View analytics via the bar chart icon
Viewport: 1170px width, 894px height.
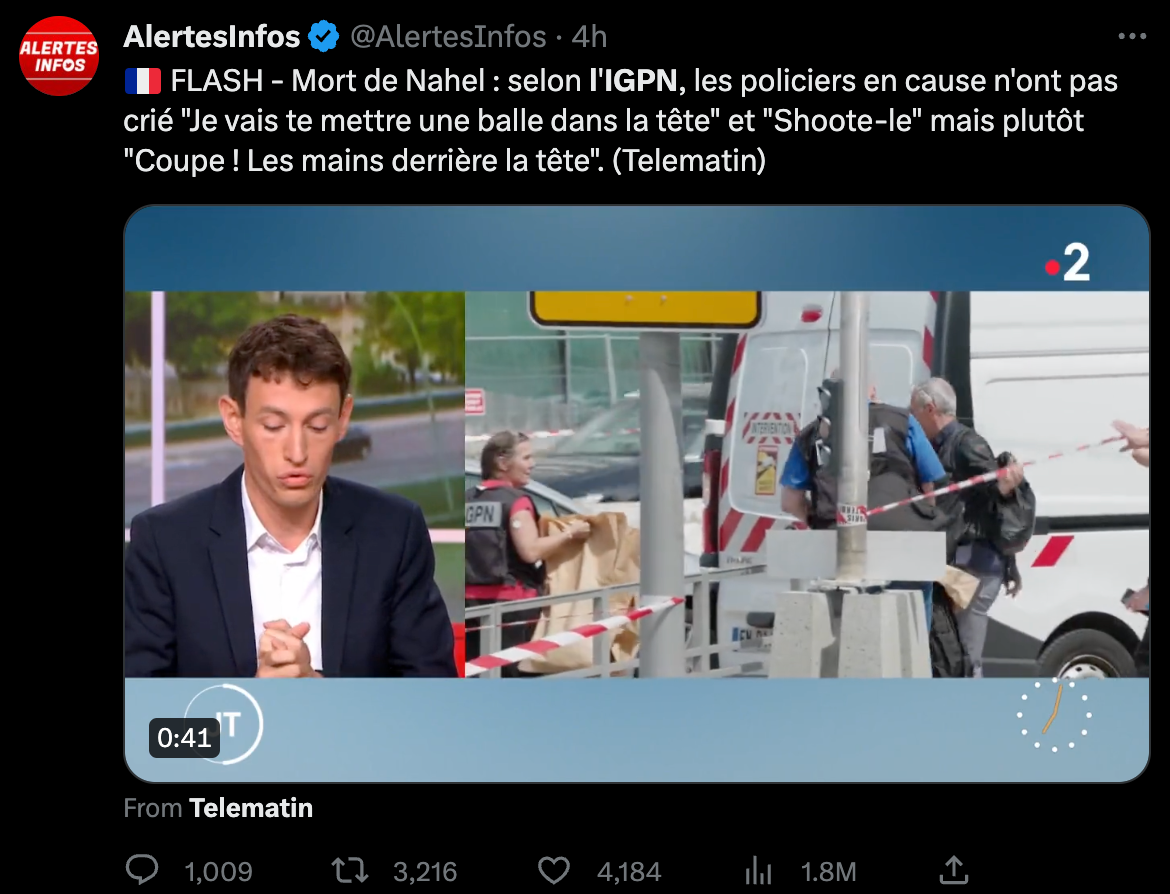click(x=758, y=870)
